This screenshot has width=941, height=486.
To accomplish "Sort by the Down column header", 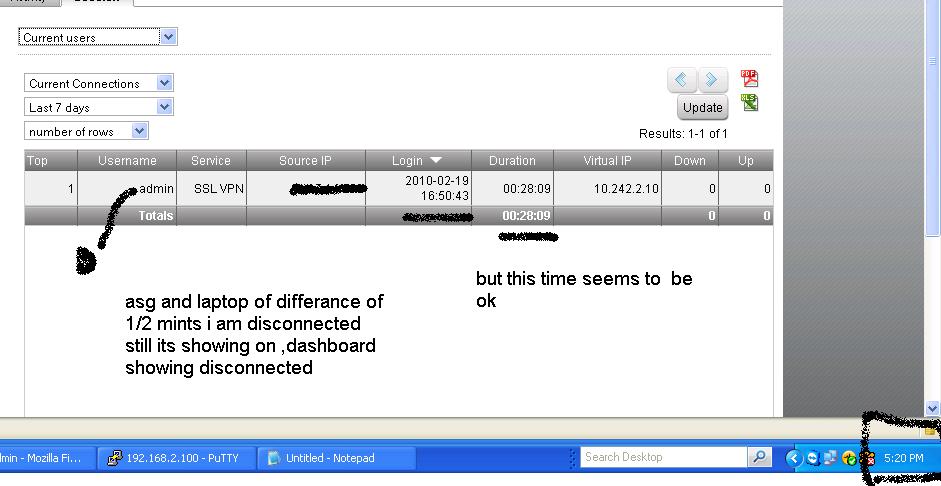I will pos(690,161).
